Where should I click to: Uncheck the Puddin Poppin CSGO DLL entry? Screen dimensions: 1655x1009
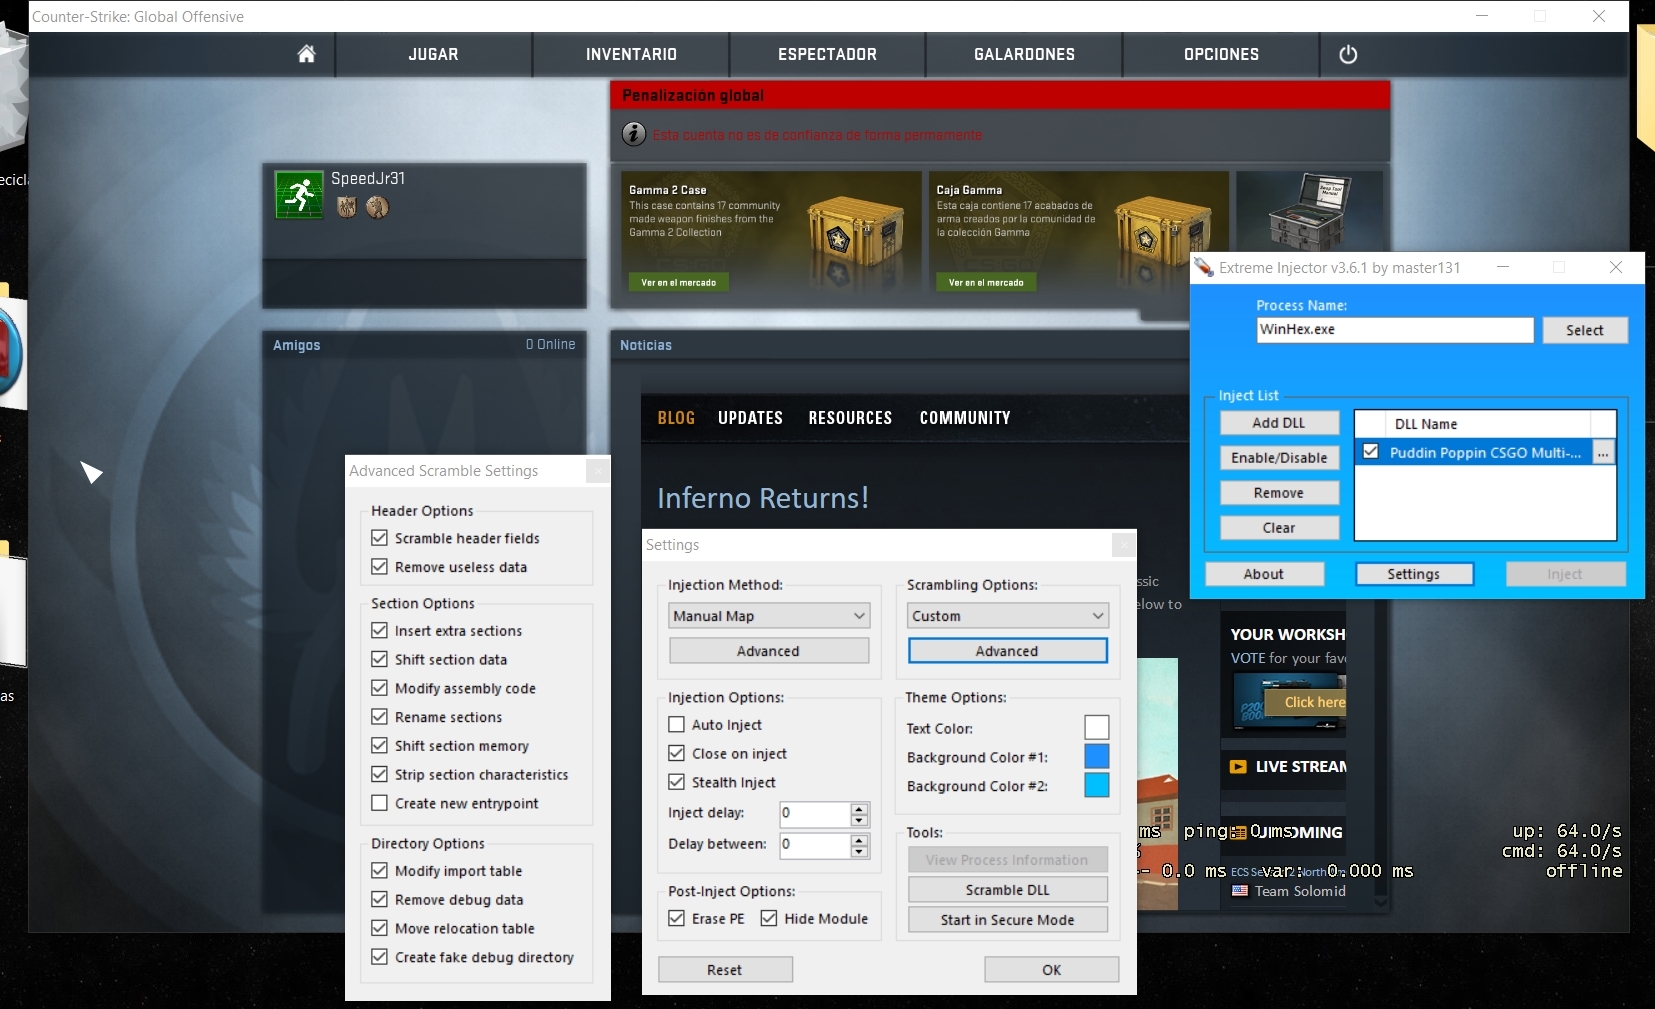[x=1371, y=452]
